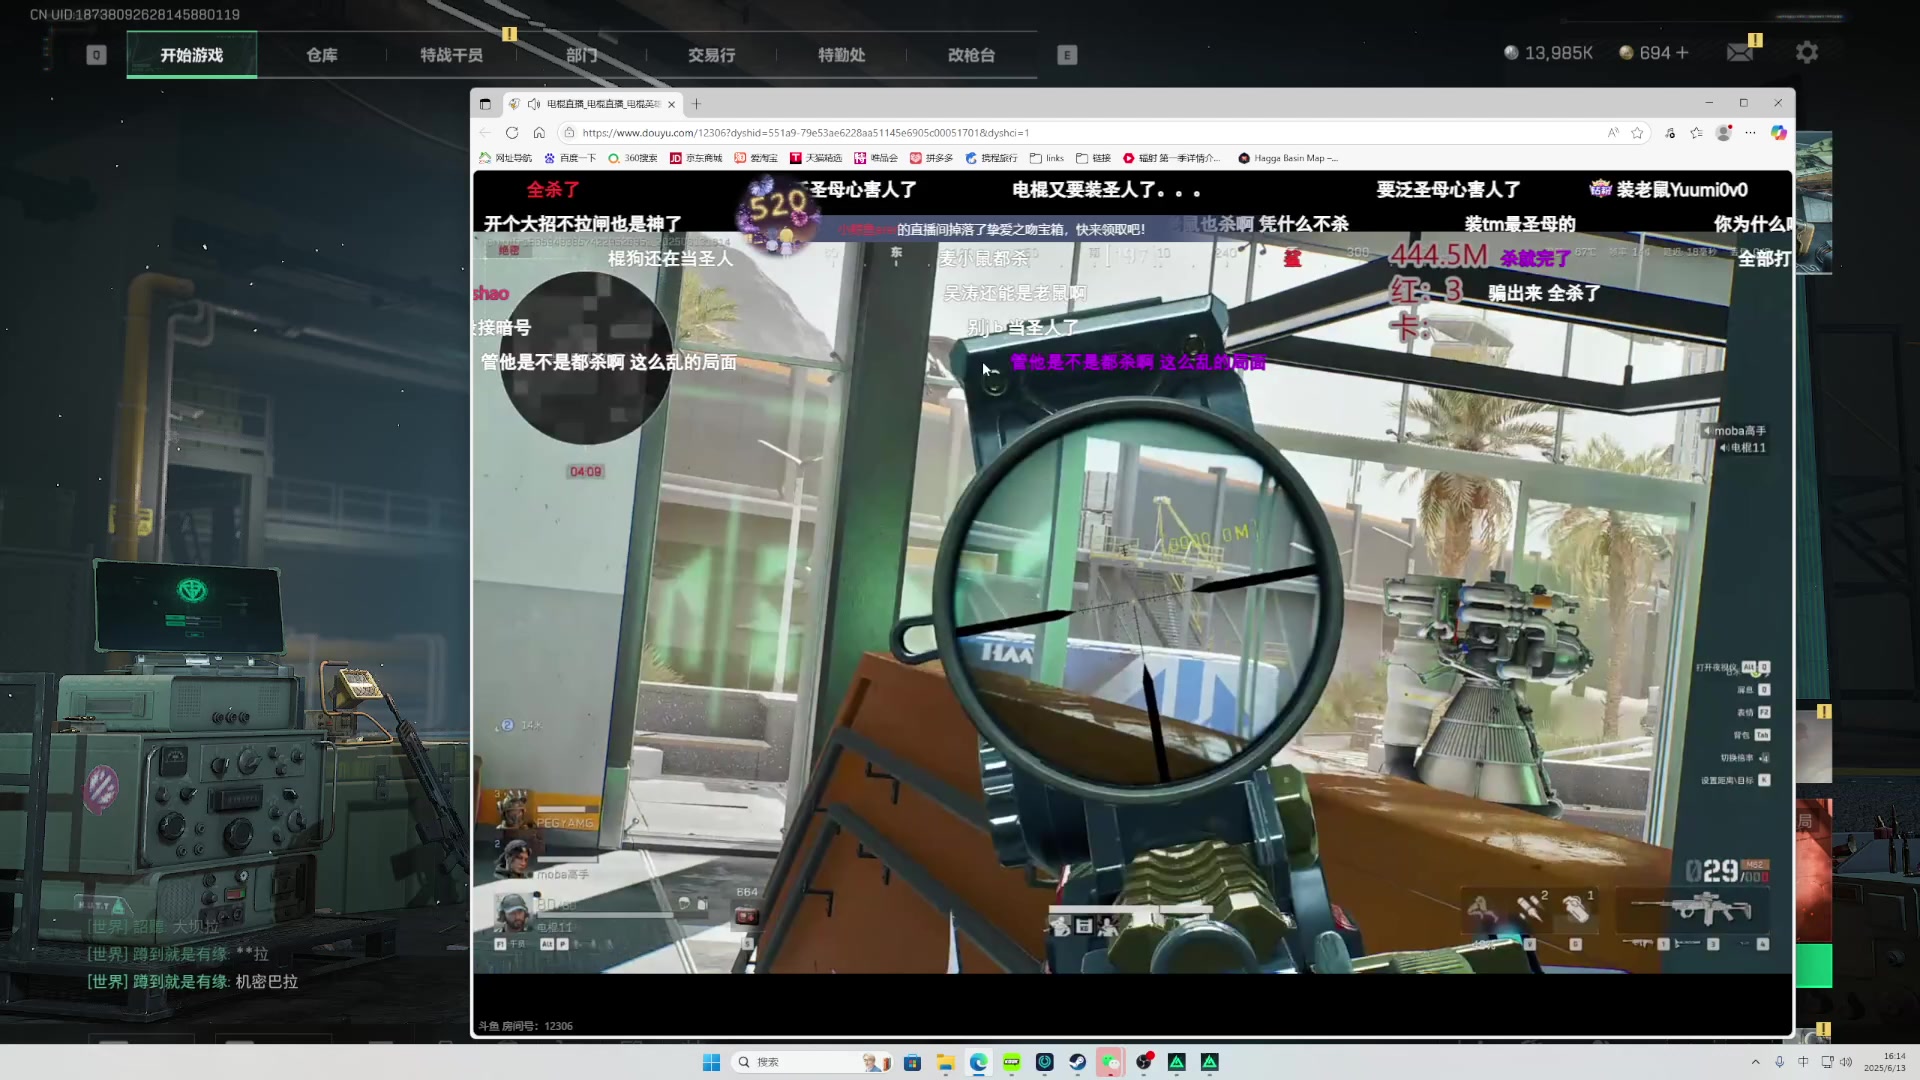
Task: Refresh the Douyu page
Action: pos(512,132)
